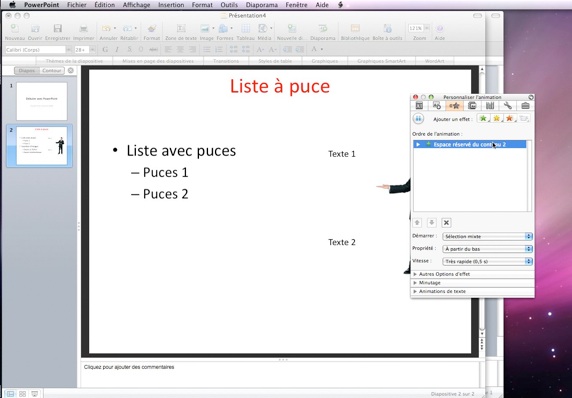Click the Liste à puce title text
Image resolution: width=572 pixels, height=398 pixels.
click(280, 86)
